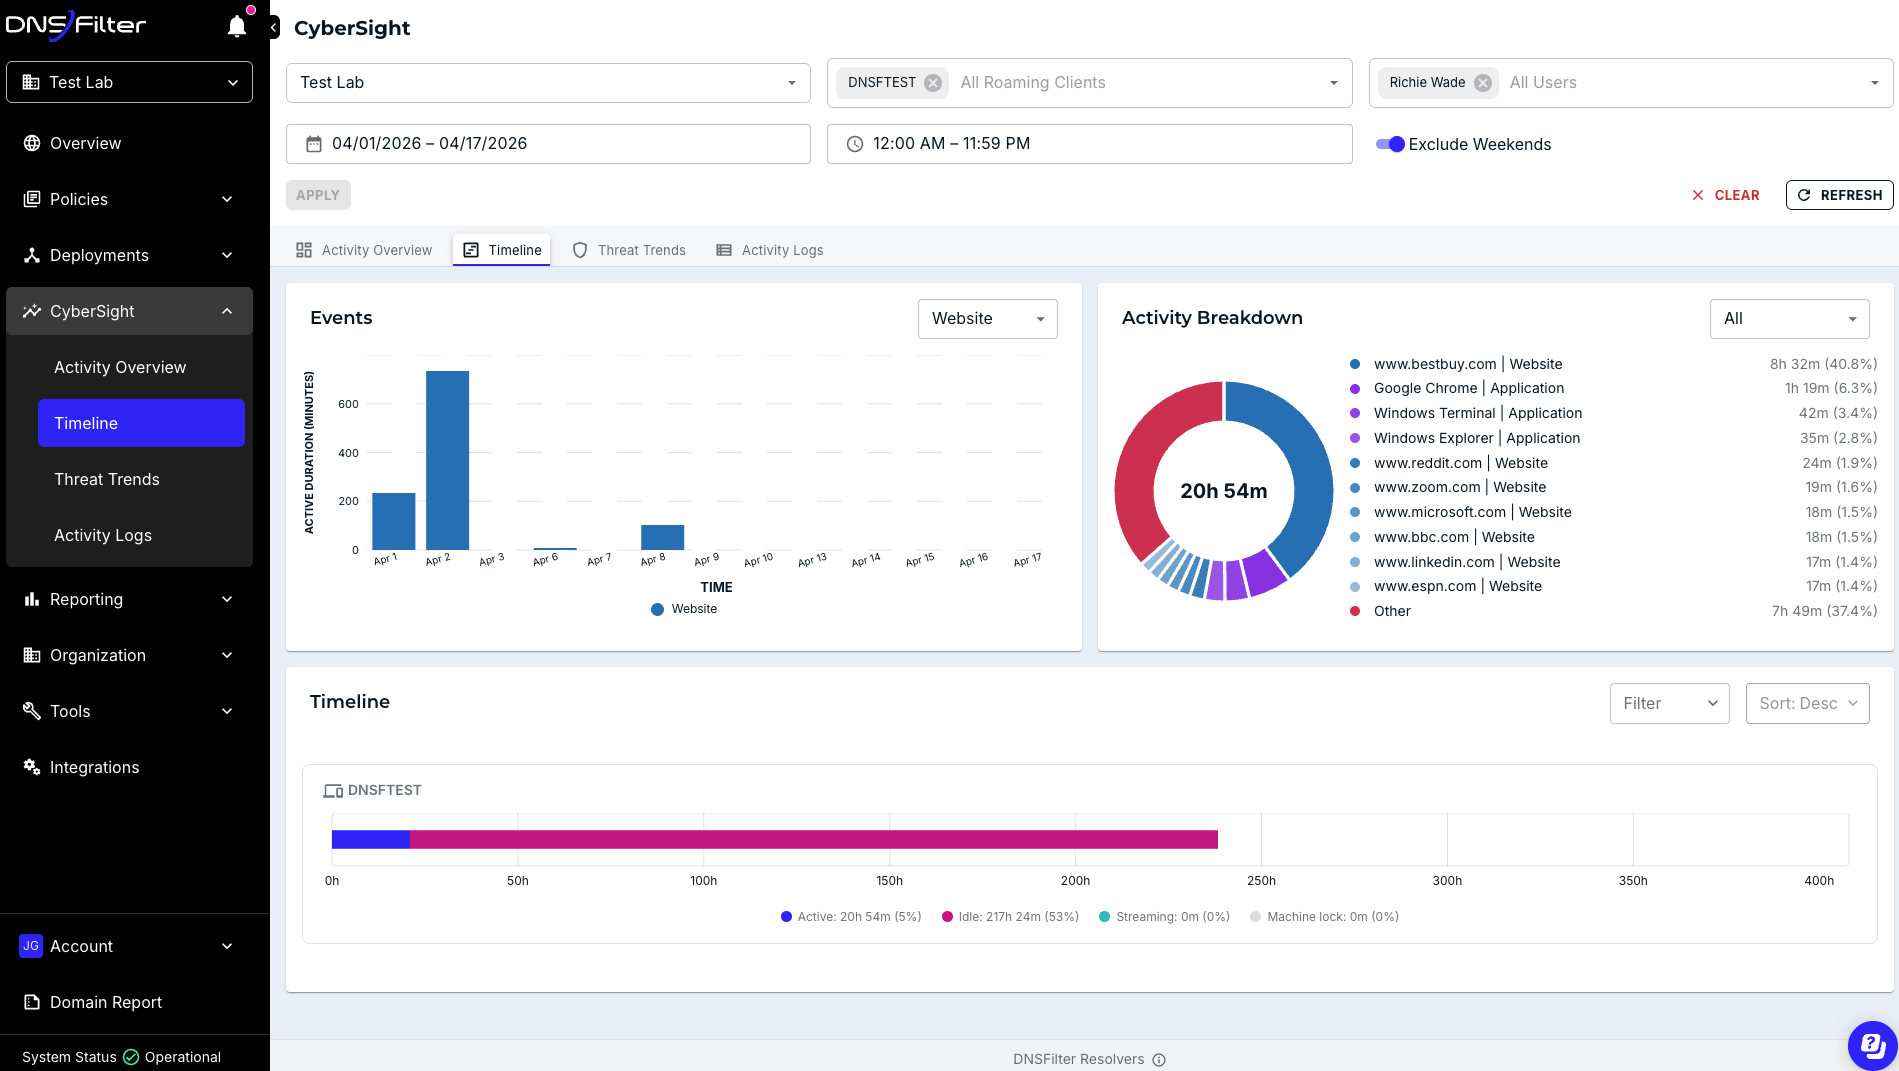Click the APPLY button
The width and height of the screenshot is (1899, 1071).
[x=318, y=195]
